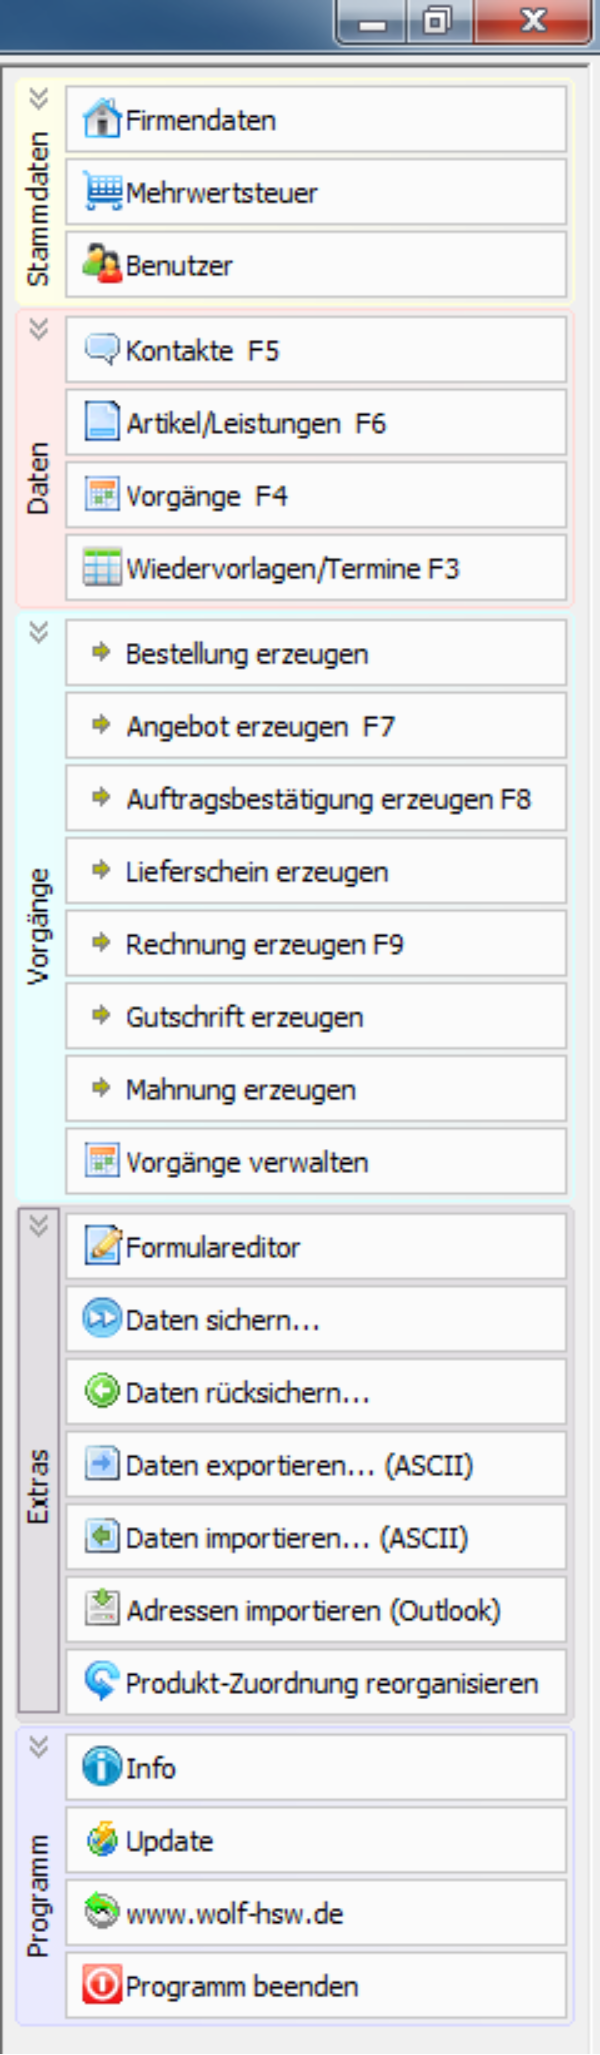Click the Mehrwertsteuer shopping cart icon

[102, 192]
